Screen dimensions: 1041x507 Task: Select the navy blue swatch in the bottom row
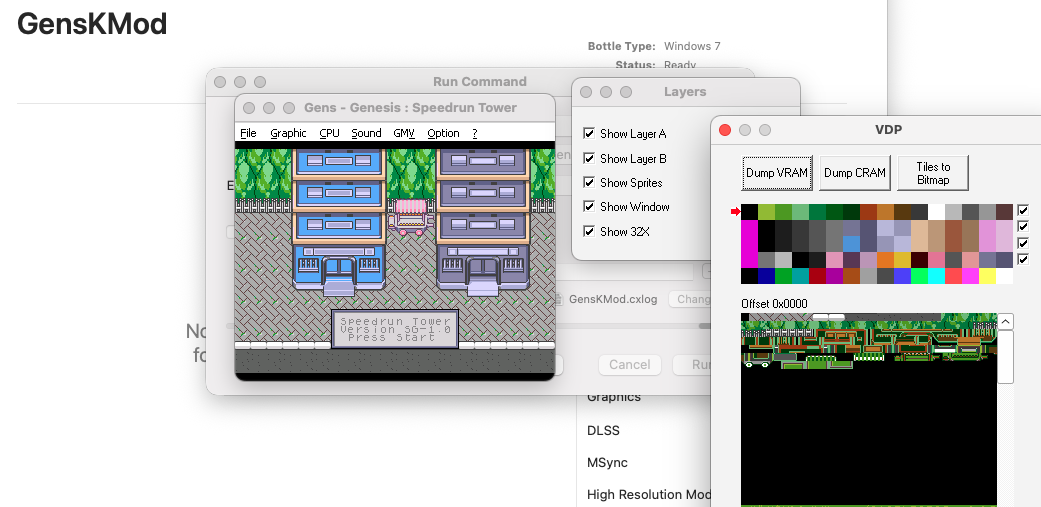[x=765, y=275]
